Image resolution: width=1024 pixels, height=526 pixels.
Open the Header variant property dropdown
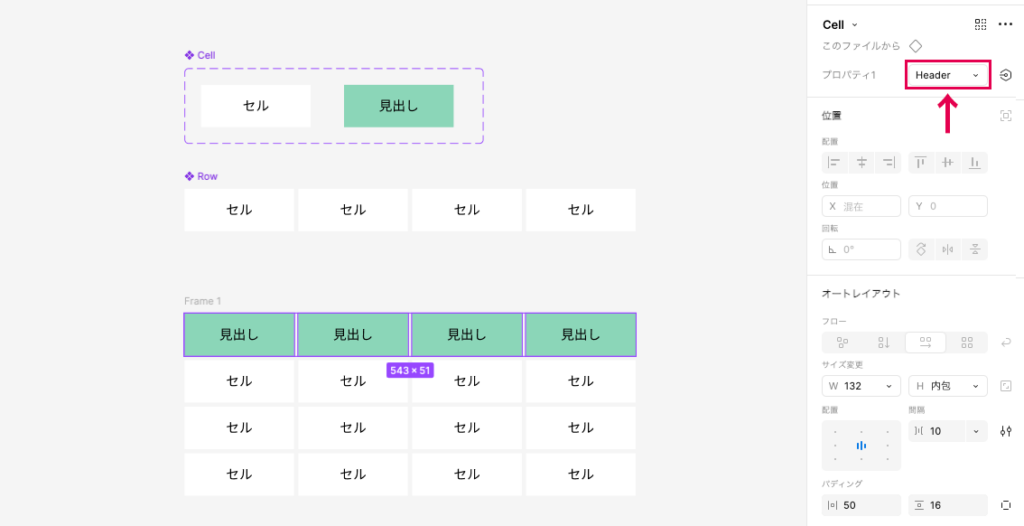pos(947,75)
